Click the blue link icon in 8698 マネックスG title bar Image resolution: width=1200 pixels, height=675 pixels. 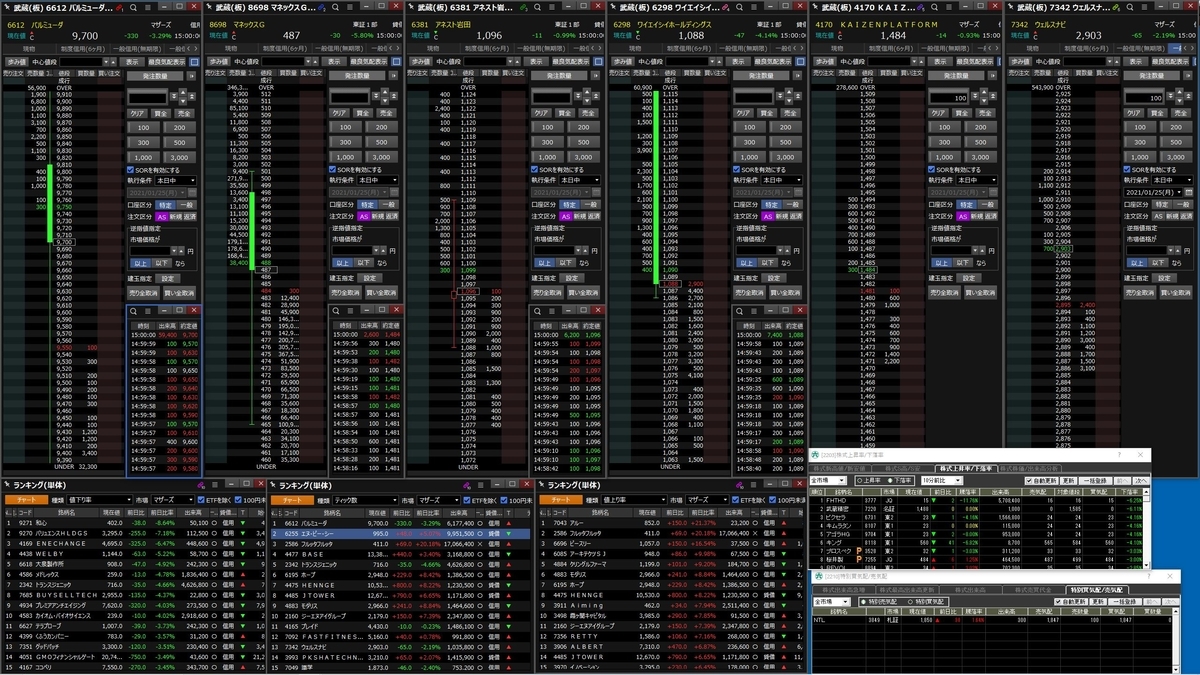pyautogui.click(x=321, y=7)
